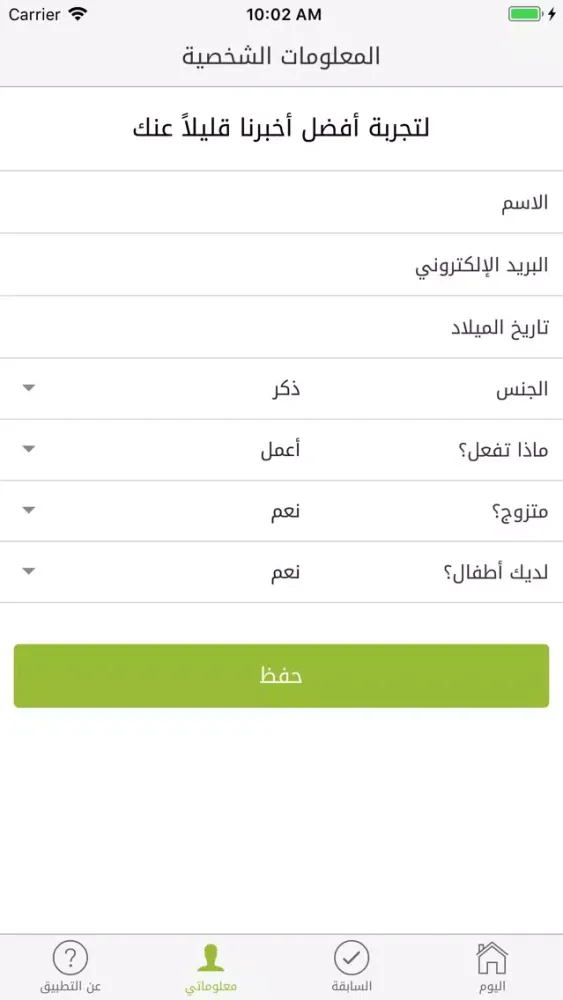Tap the Wi-Fi icon in status bar
The width and height of the screenshot is (563, 1000).
tap(78, 15)
